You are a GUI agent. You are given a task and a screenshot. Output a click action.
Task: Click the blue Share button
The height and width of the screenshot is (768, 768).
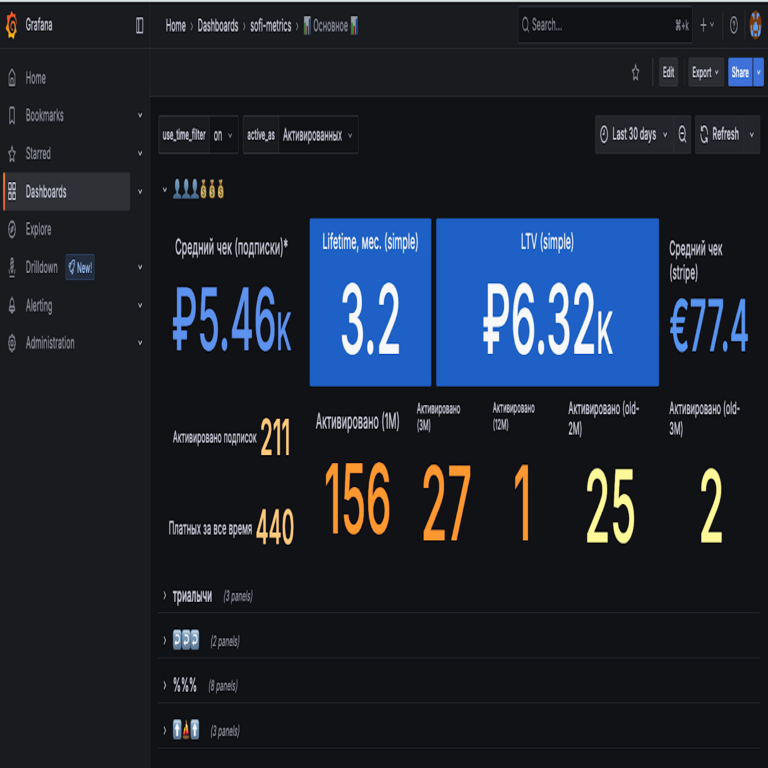[739, 72]
